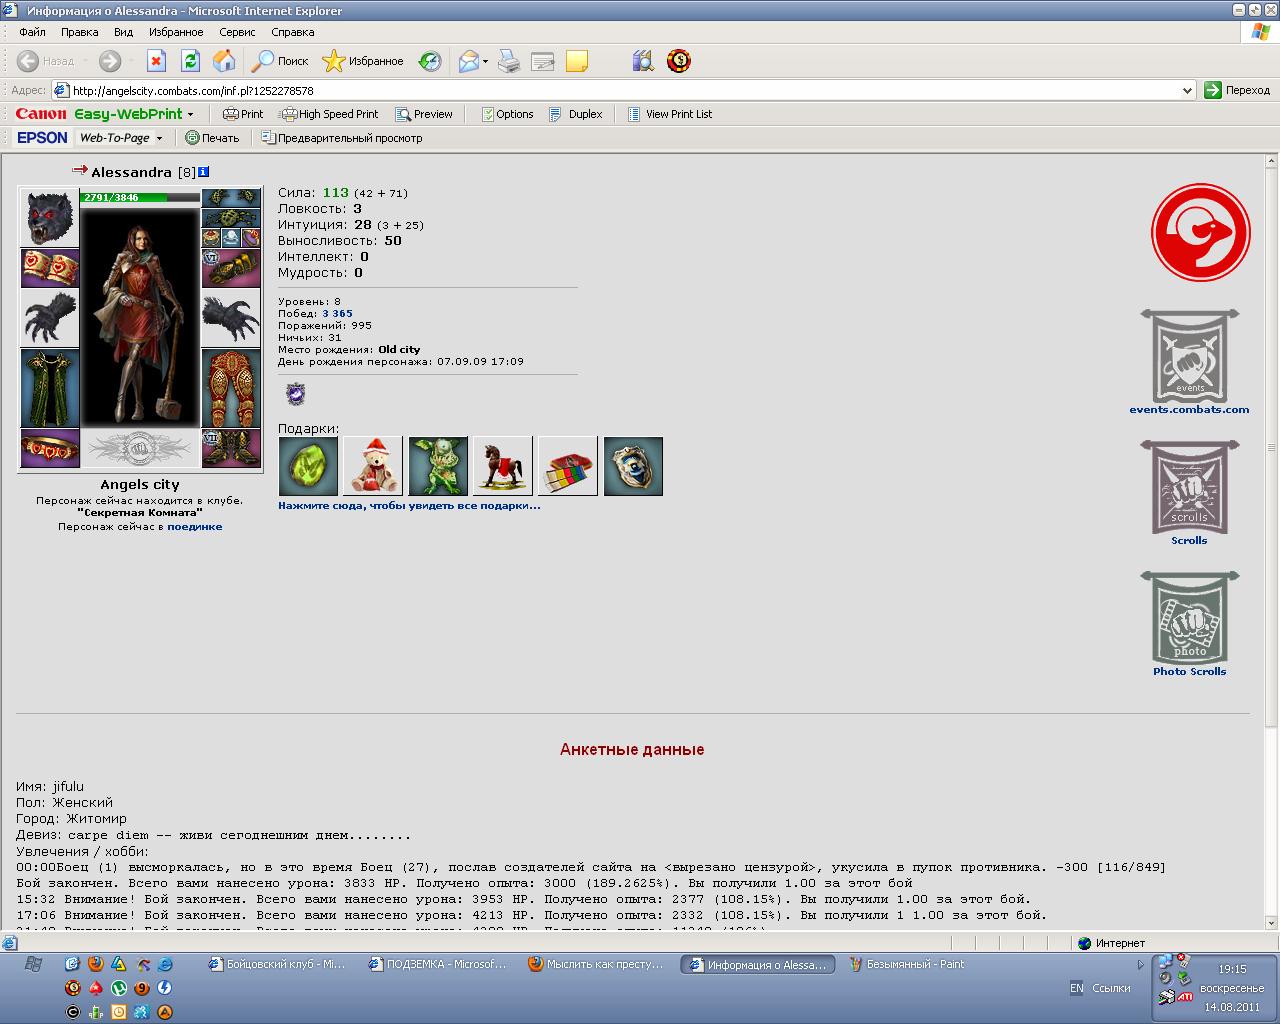Viewport: 1280px width, 1024px height.
Task: Click the yellow note toolbar icon
Action: [576, 61]
